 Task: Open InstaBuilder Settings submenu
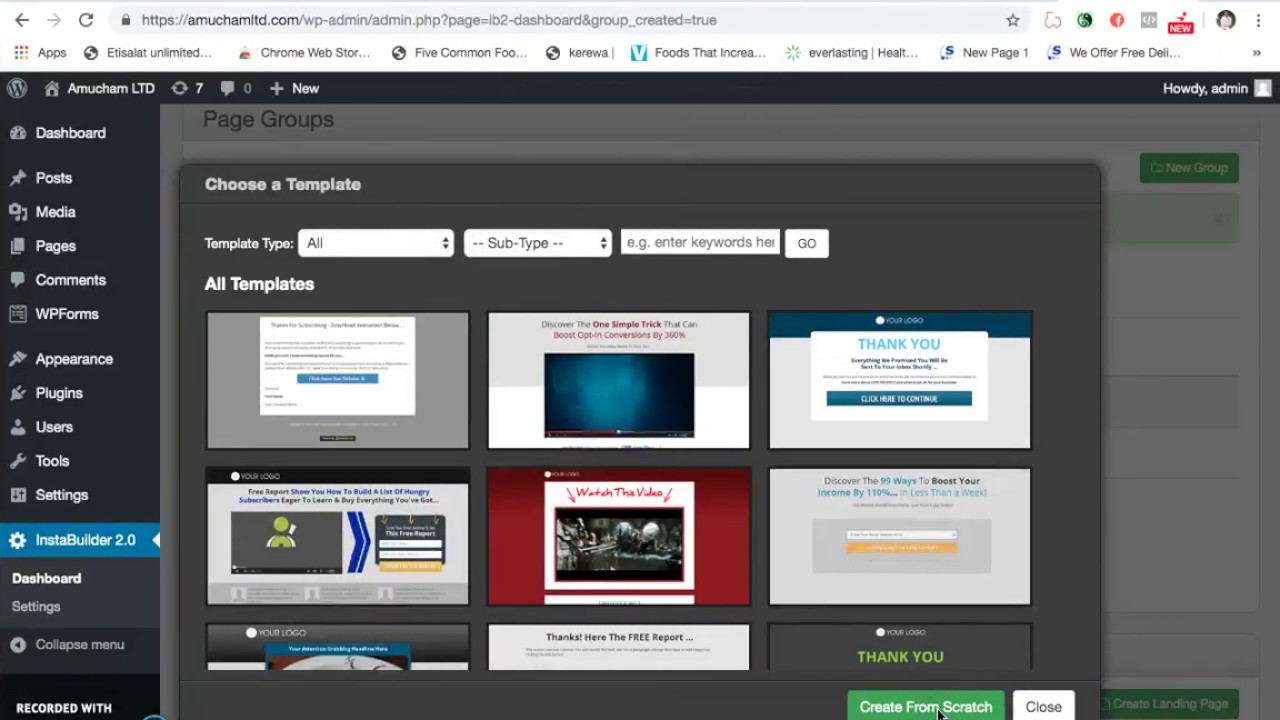(36, 606)
